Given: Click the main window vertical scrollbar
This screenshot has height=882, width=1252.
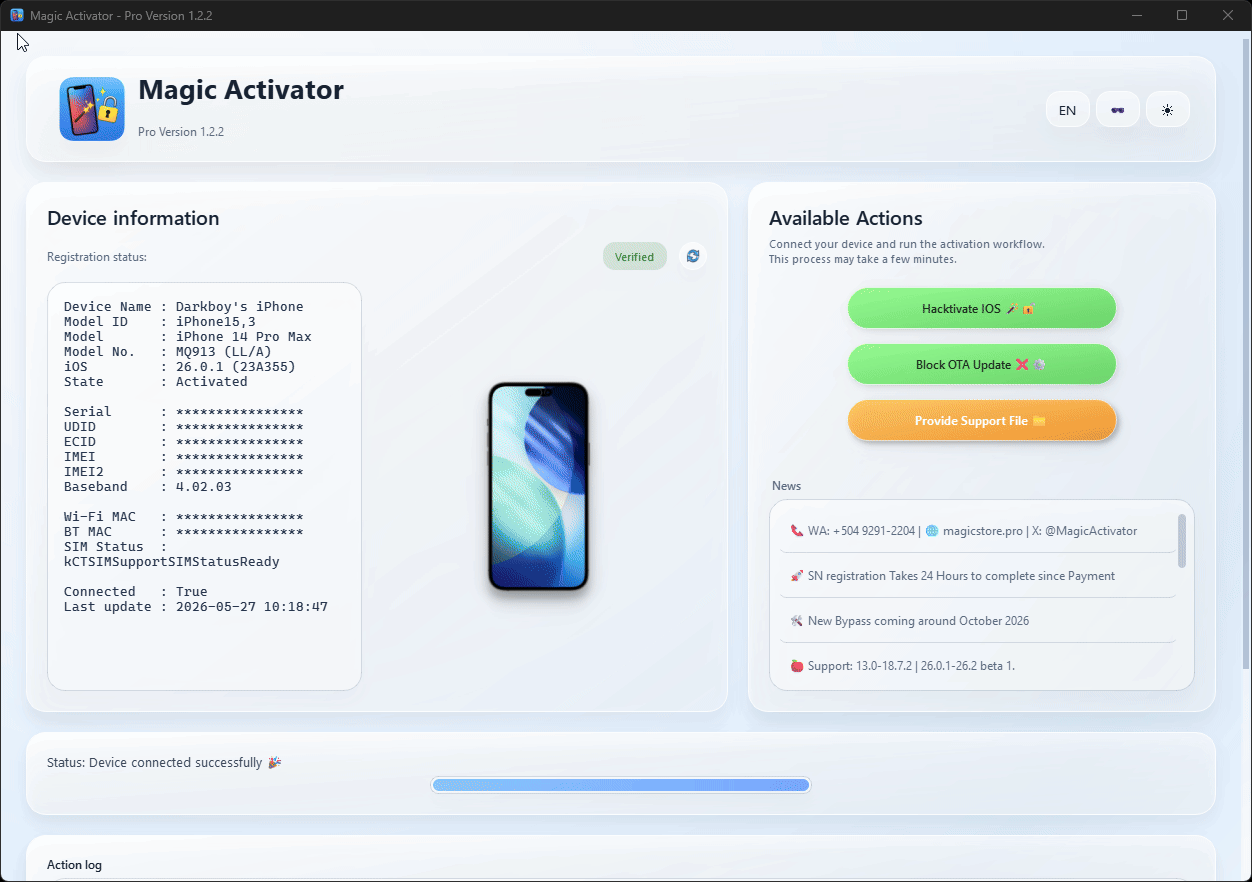Looking at the screenshot, I should 1245,353.
